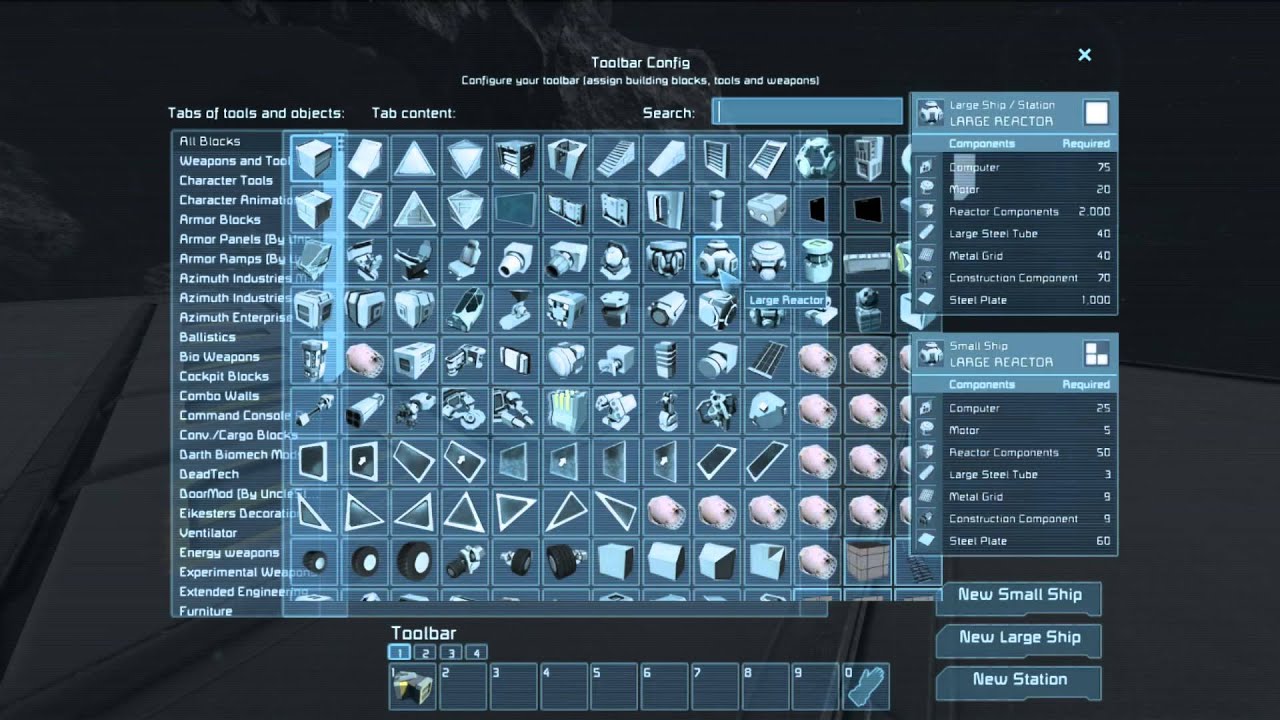1280x720 pixels.
Task: Click the Reactor Components 50 row
Action: tap(1015, 453)
